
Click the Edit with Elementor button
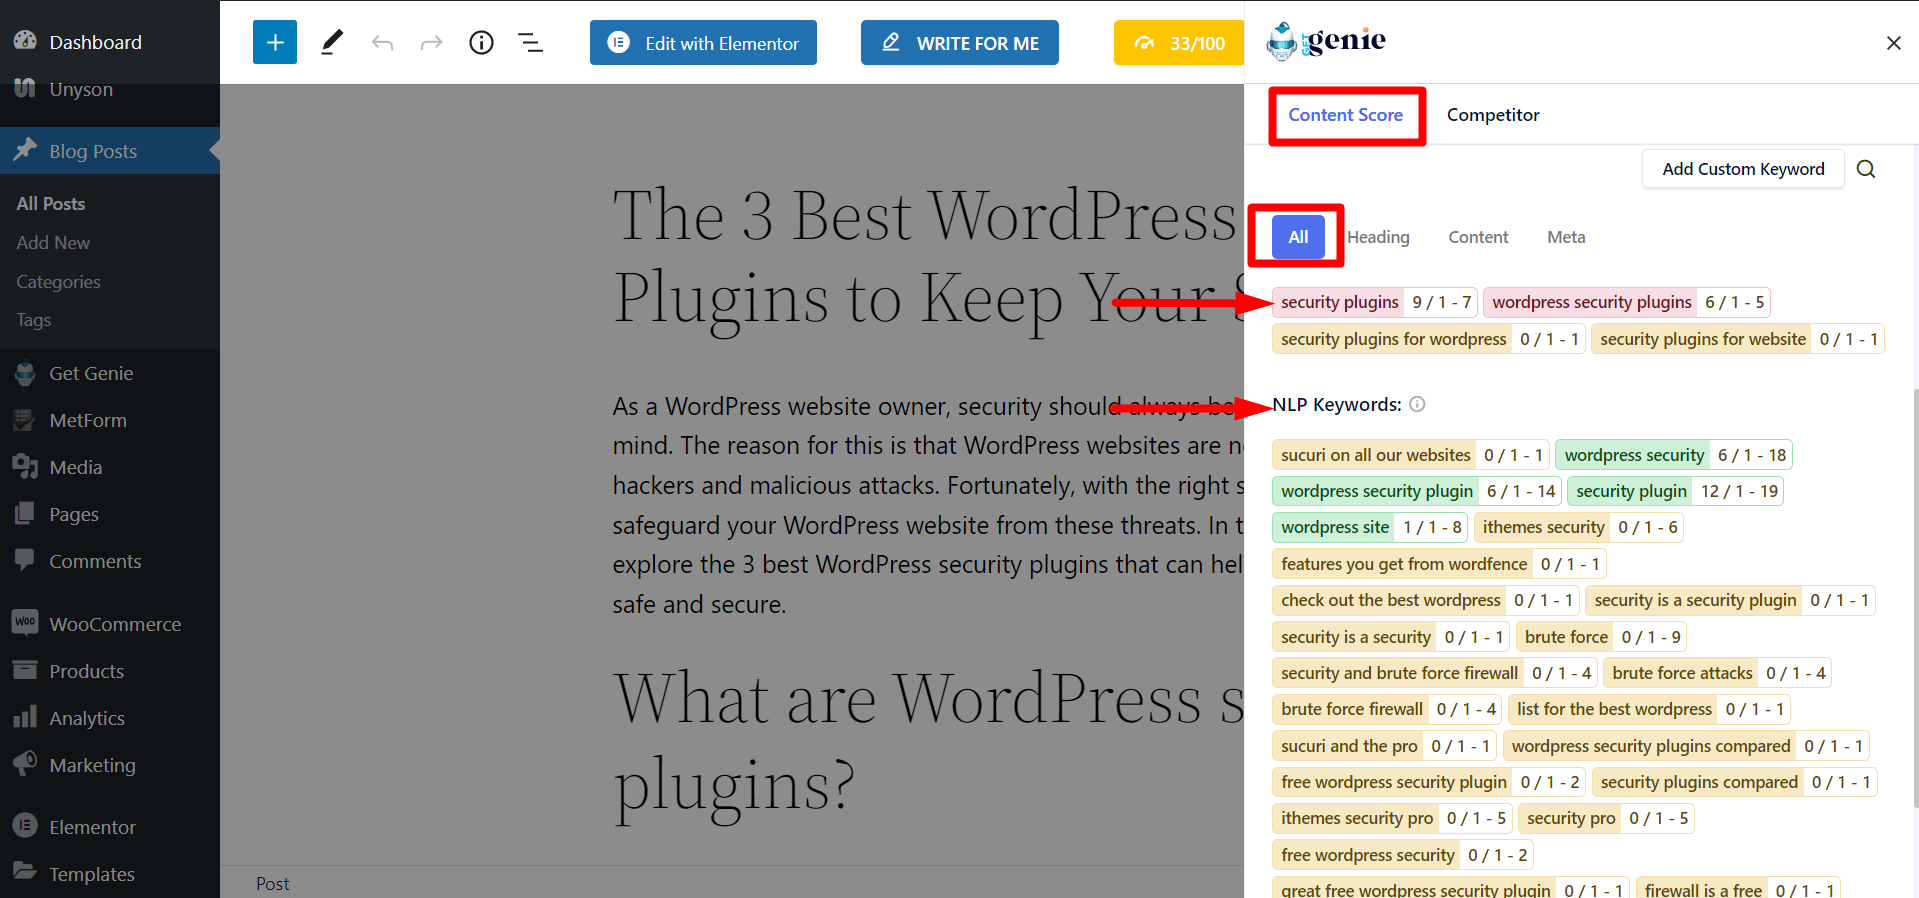703,42
